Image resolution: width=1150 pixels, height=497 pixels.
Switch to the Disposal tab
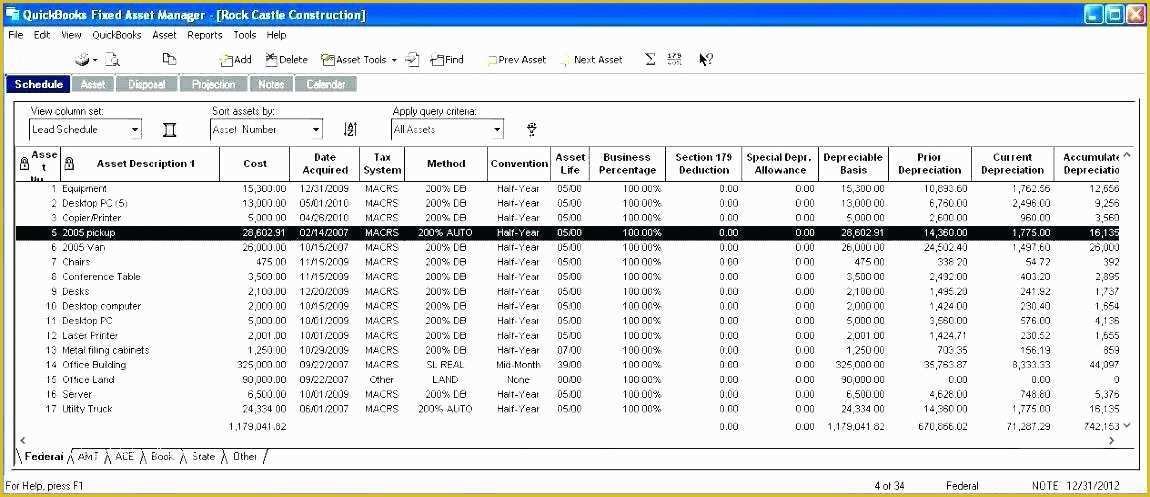coord(147,84)
